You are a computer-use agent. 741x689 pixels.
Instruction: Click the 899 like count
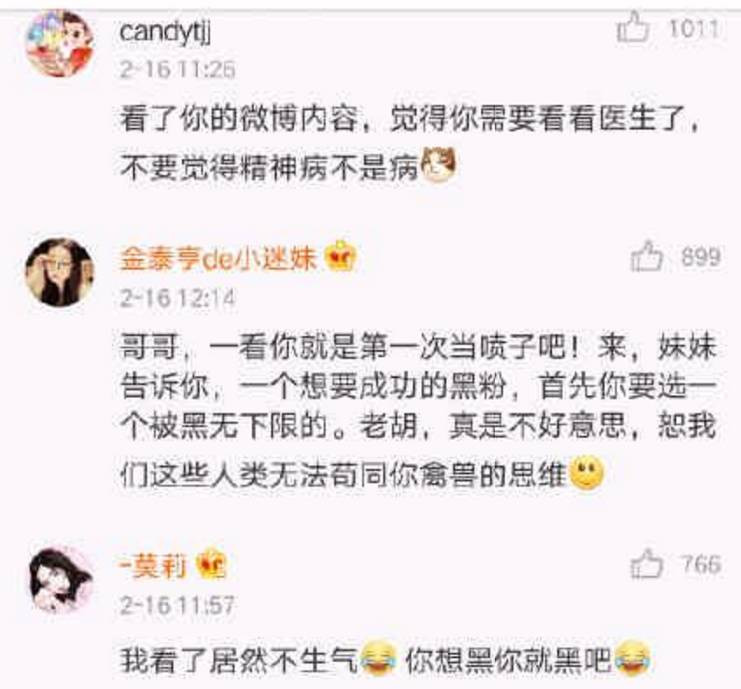click(701, 258)
